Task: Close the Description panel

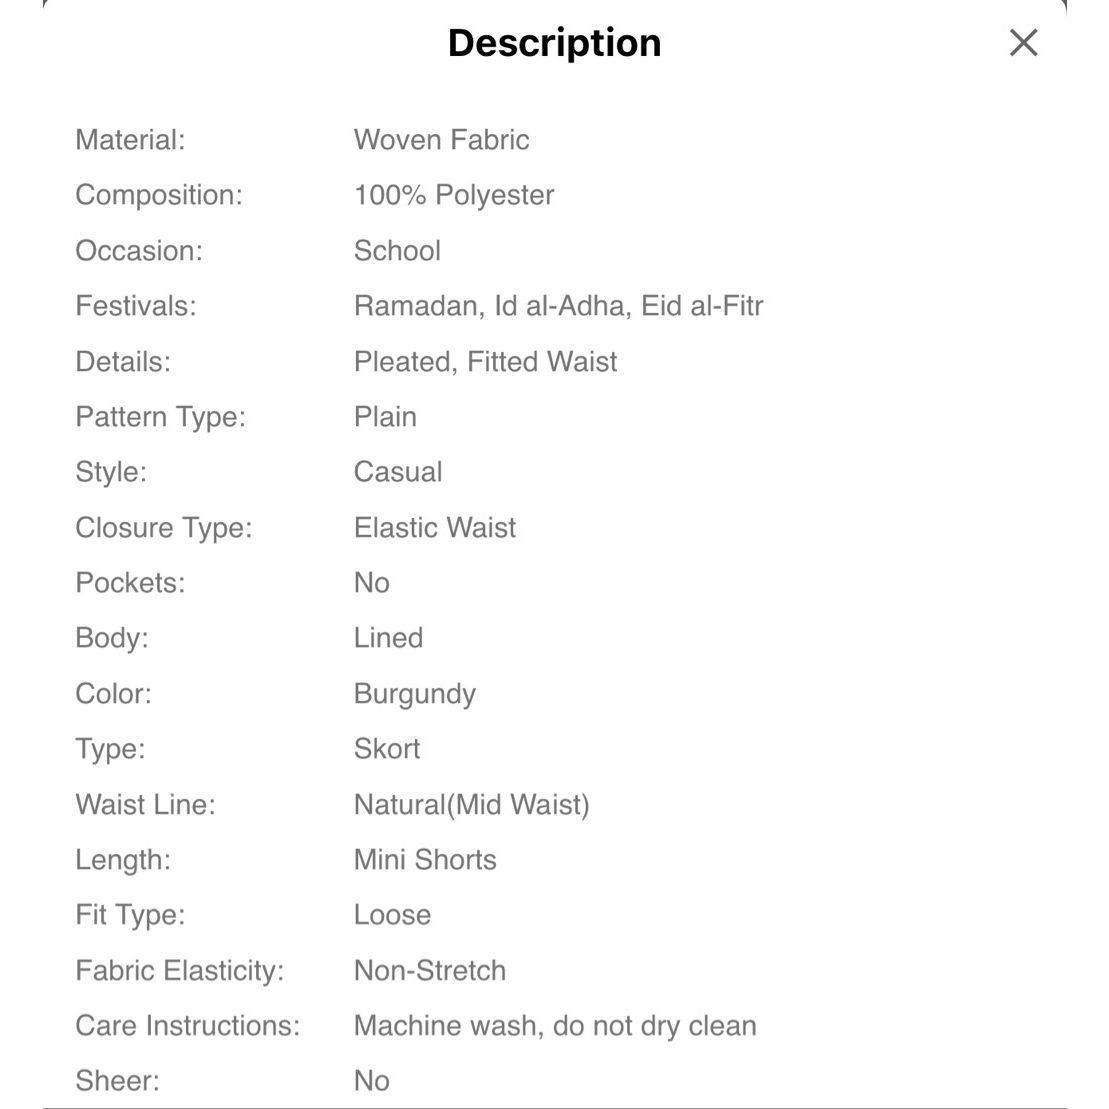Action: click(x=1023, y=42)
